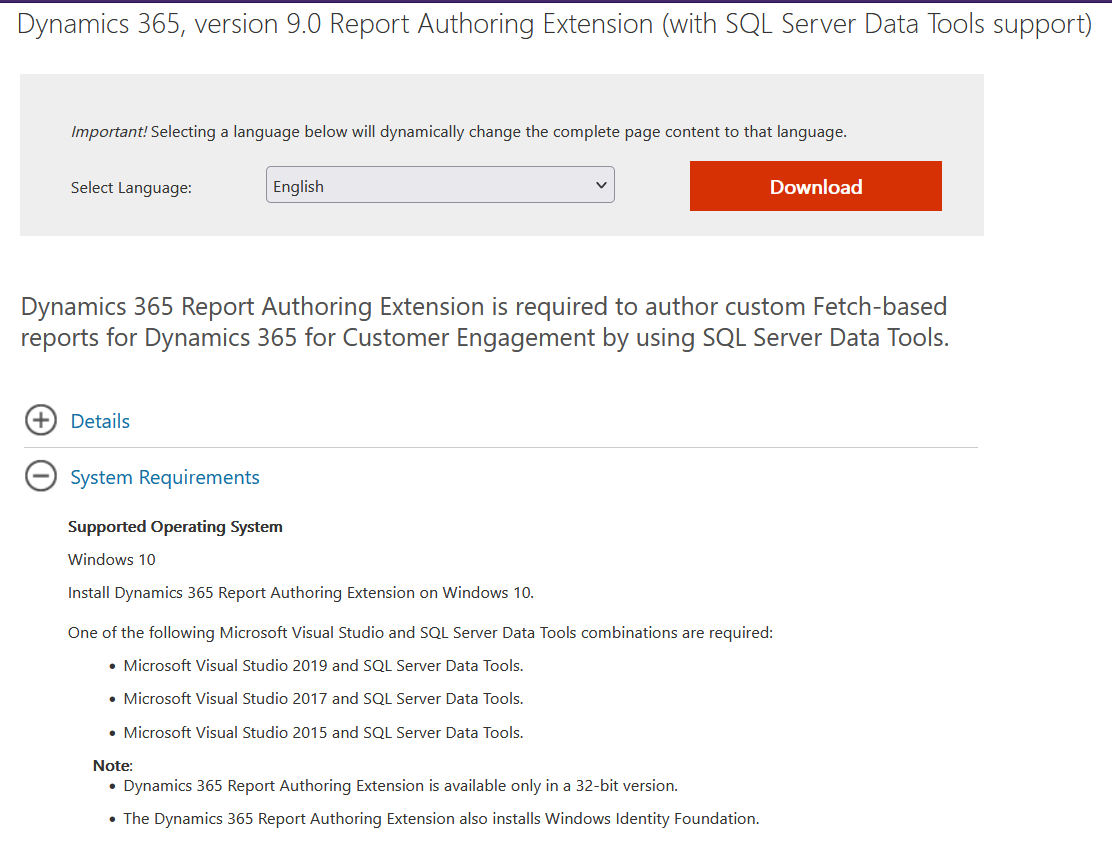Click the Windows Identity Foundation note line
This screenshot has height=843, width=1112.
(441, 819)
